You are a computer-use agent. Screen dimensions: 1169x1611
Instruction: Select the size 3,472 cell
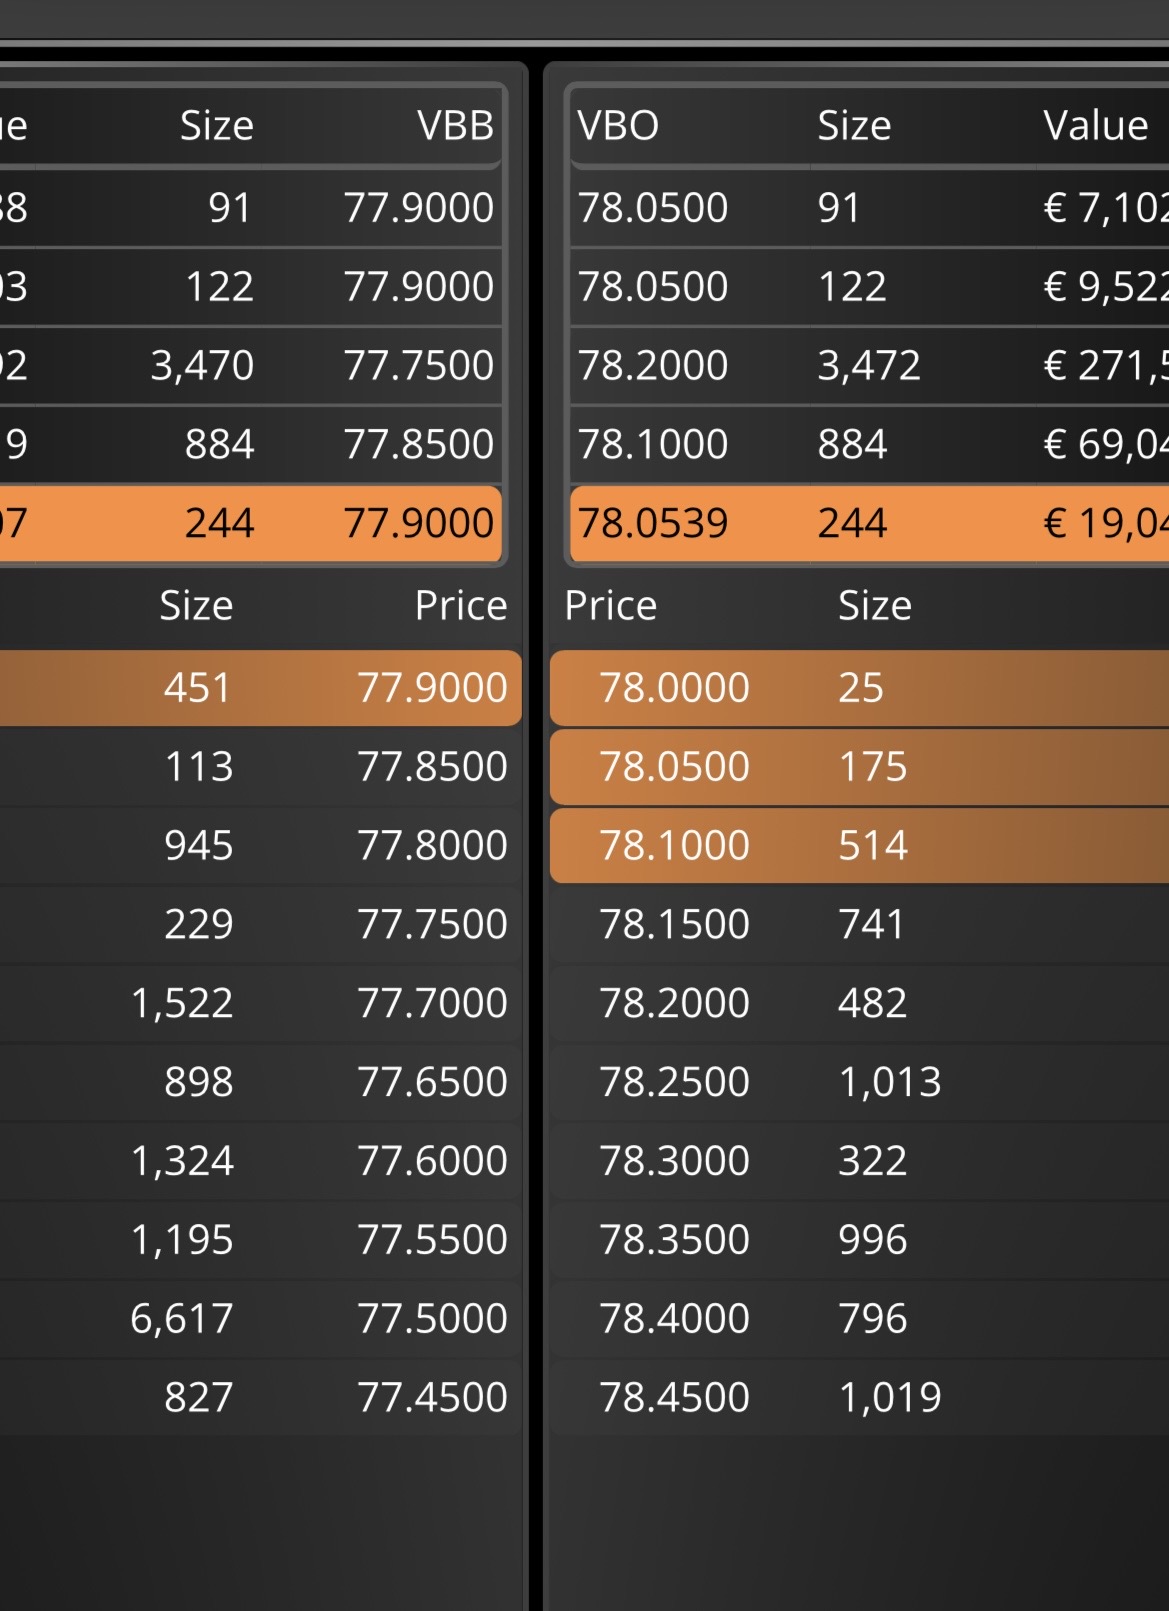[869, 366]
